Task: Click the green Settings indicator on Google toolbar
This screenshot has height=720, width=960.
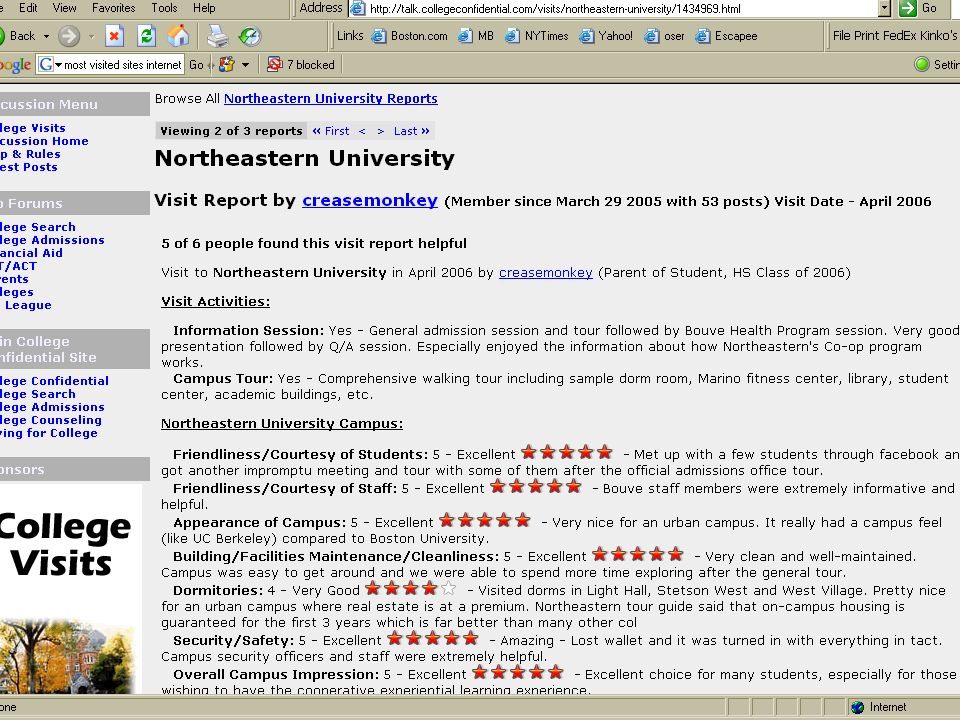Action: (x=921, y=64)
